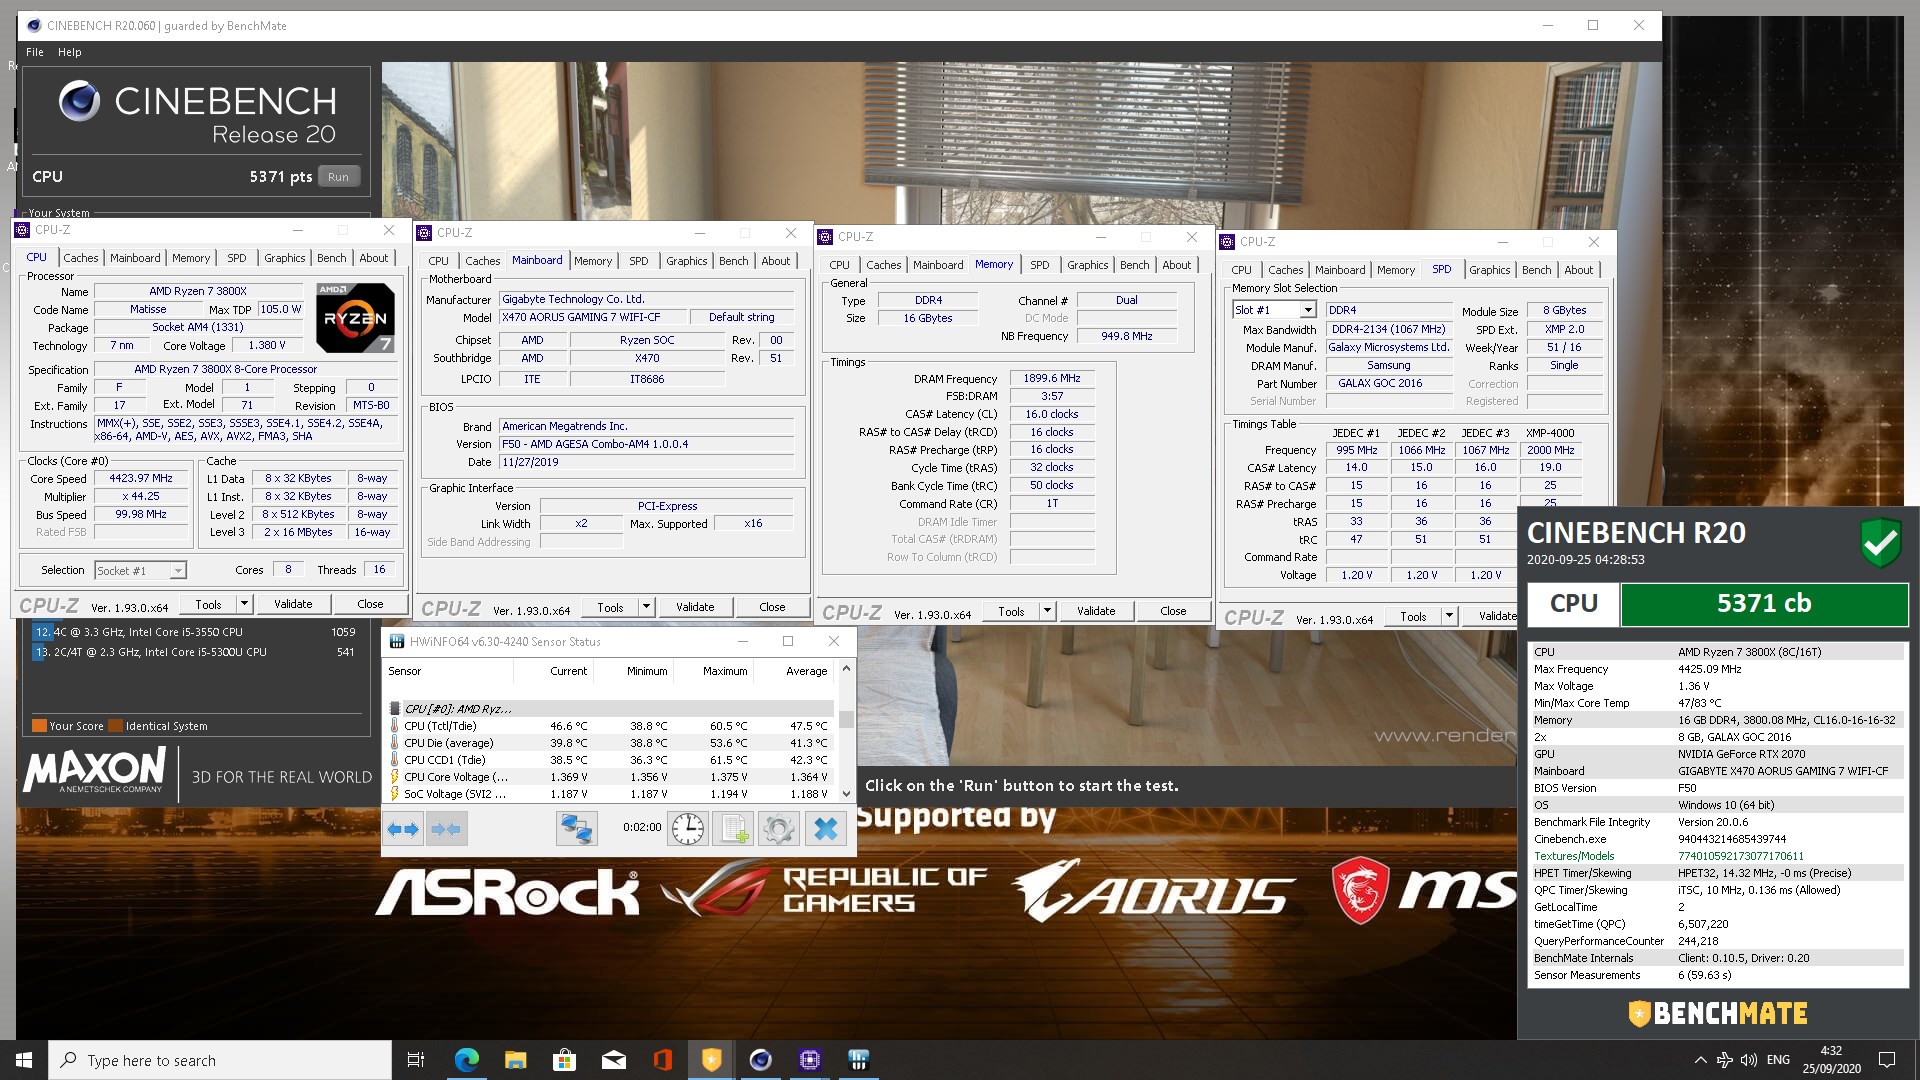Open the ENG language indicator
The height and width of the screenshot is (1080, 1920).
(1778, 1060)
